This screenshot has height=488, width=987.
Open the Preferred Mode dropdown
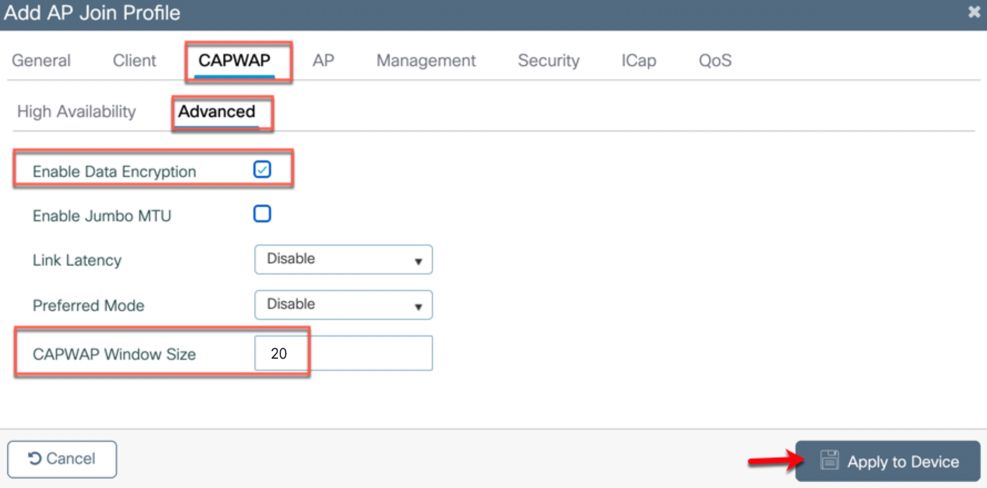343,305
